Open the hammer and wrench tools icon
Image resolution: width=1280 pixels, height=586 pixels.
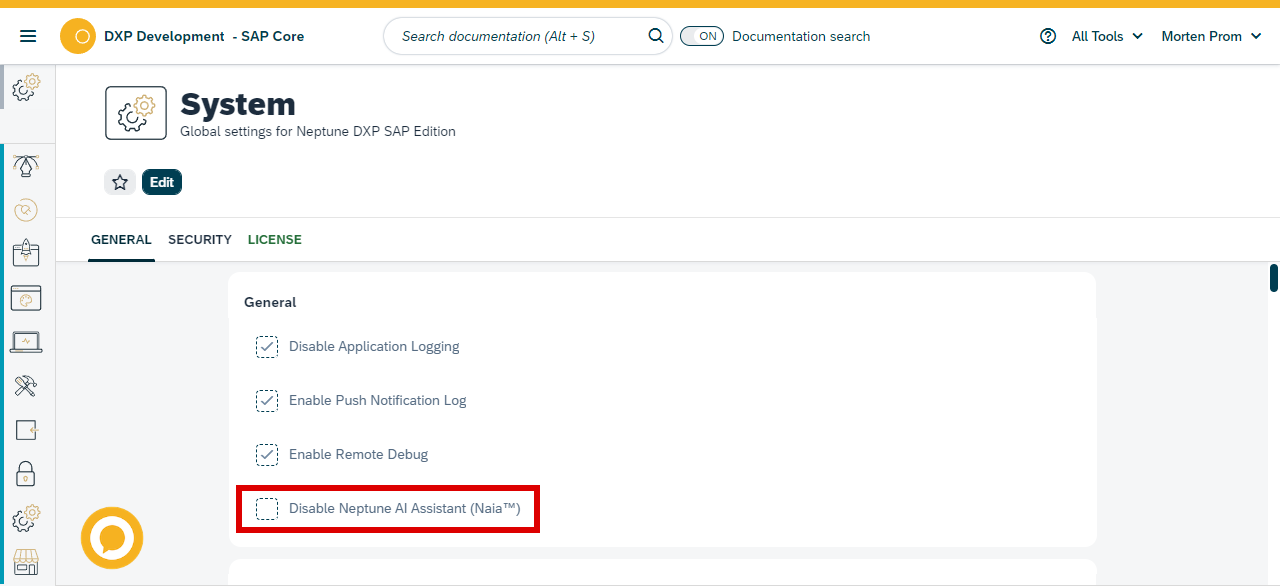[x=26, y=386]
